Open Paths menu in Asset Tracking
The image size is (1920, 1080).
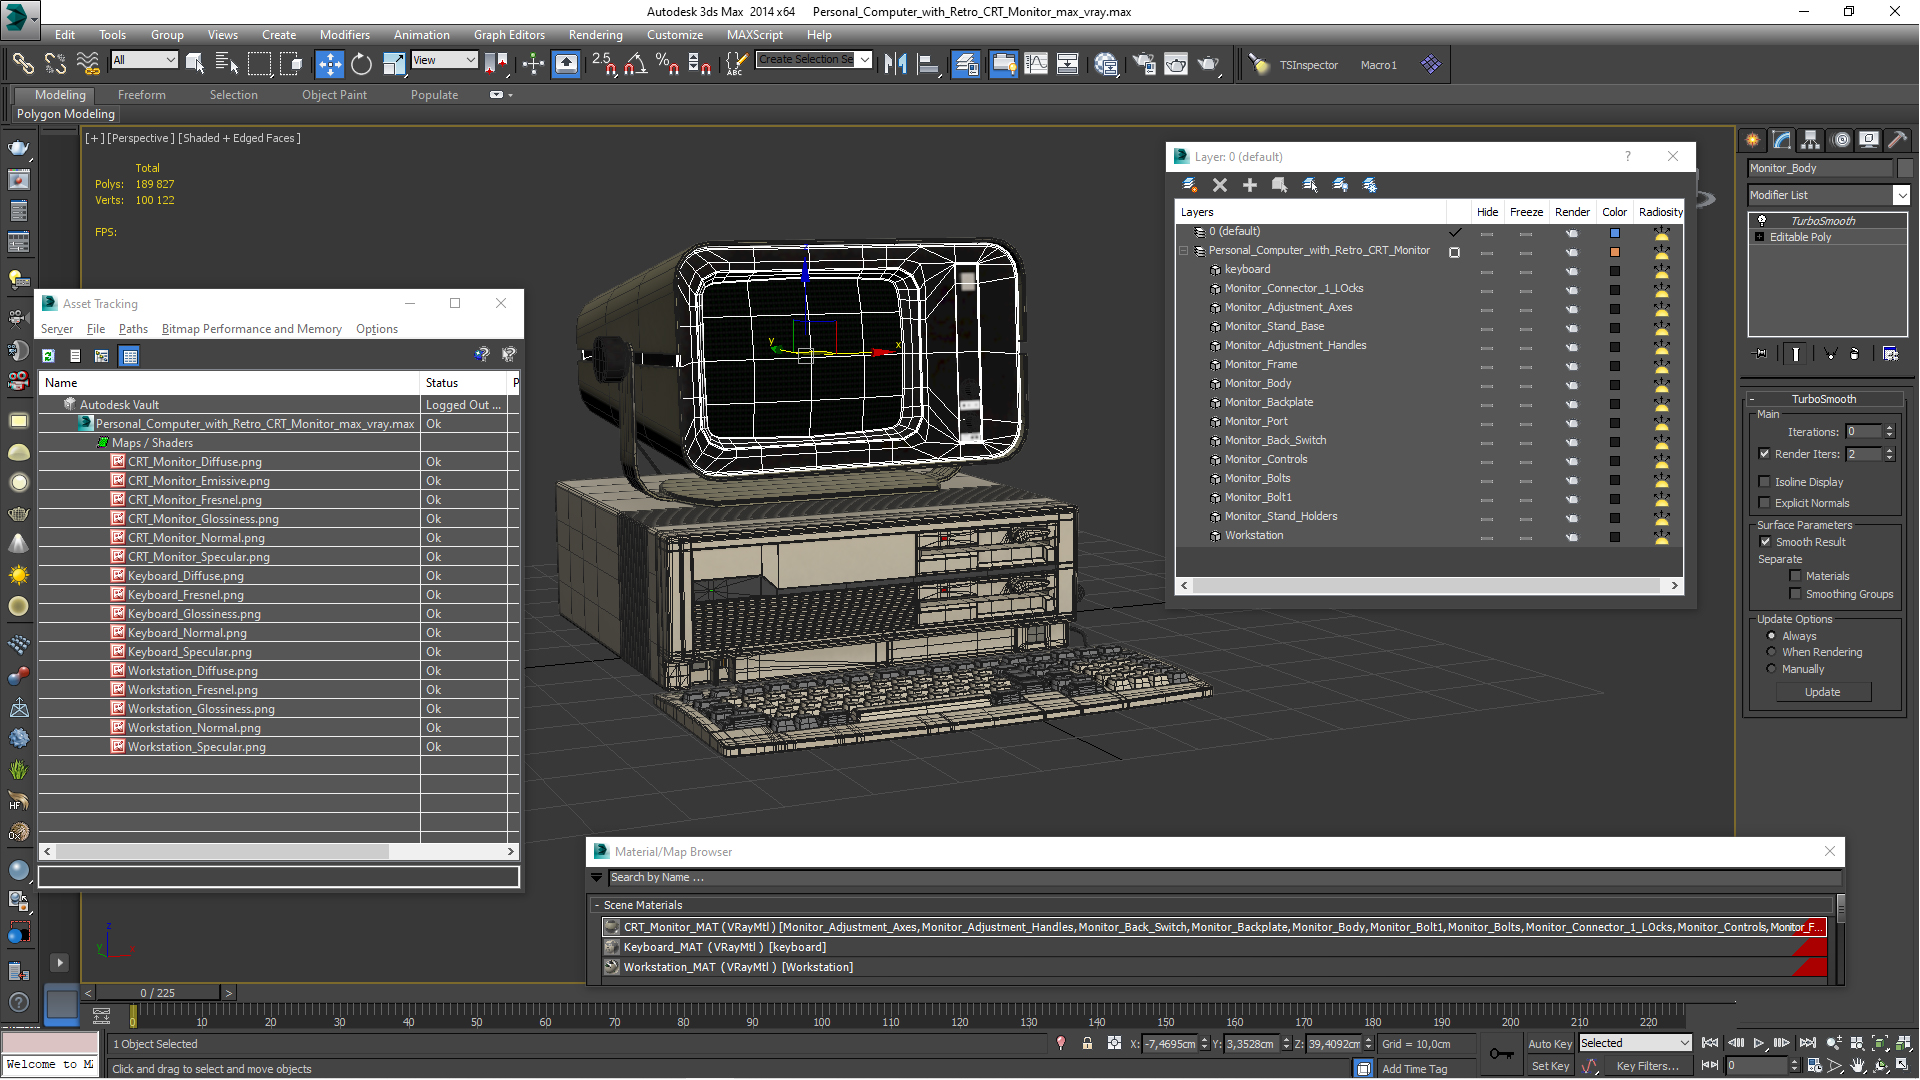pos(133,329)
